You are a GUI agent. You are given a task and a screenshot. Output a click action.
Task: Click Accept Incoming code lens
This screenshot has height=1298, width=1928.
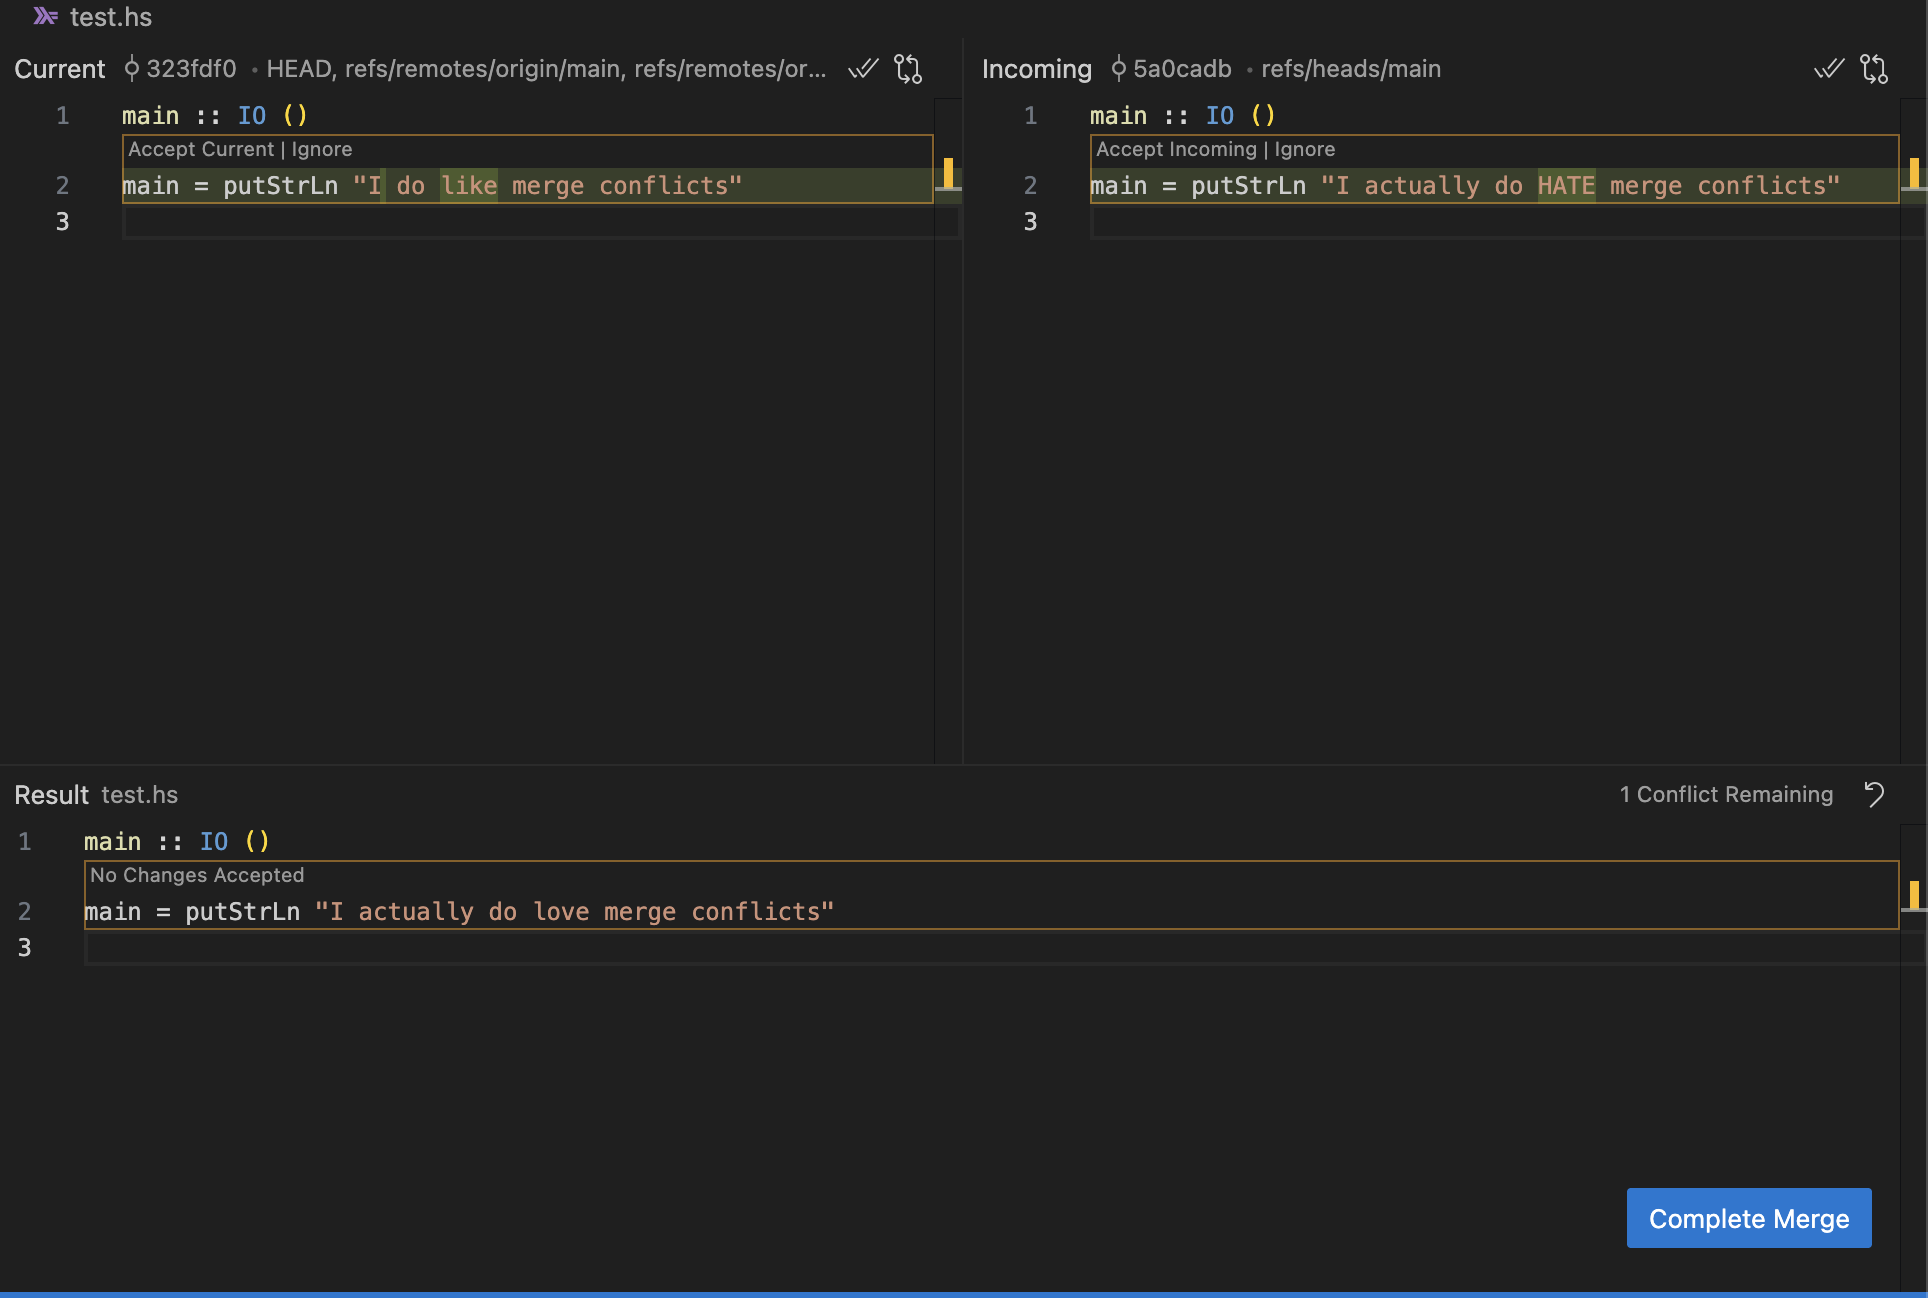(x=1176, y=149)
